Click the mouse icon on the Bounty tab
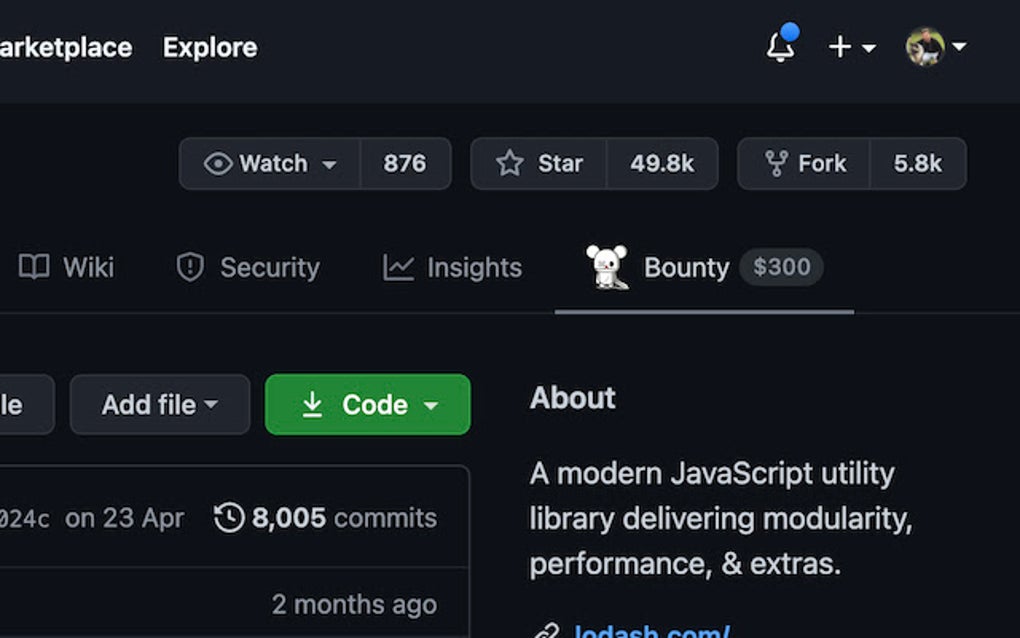Viewport: 1020px width, 638px height. (609, 267)
